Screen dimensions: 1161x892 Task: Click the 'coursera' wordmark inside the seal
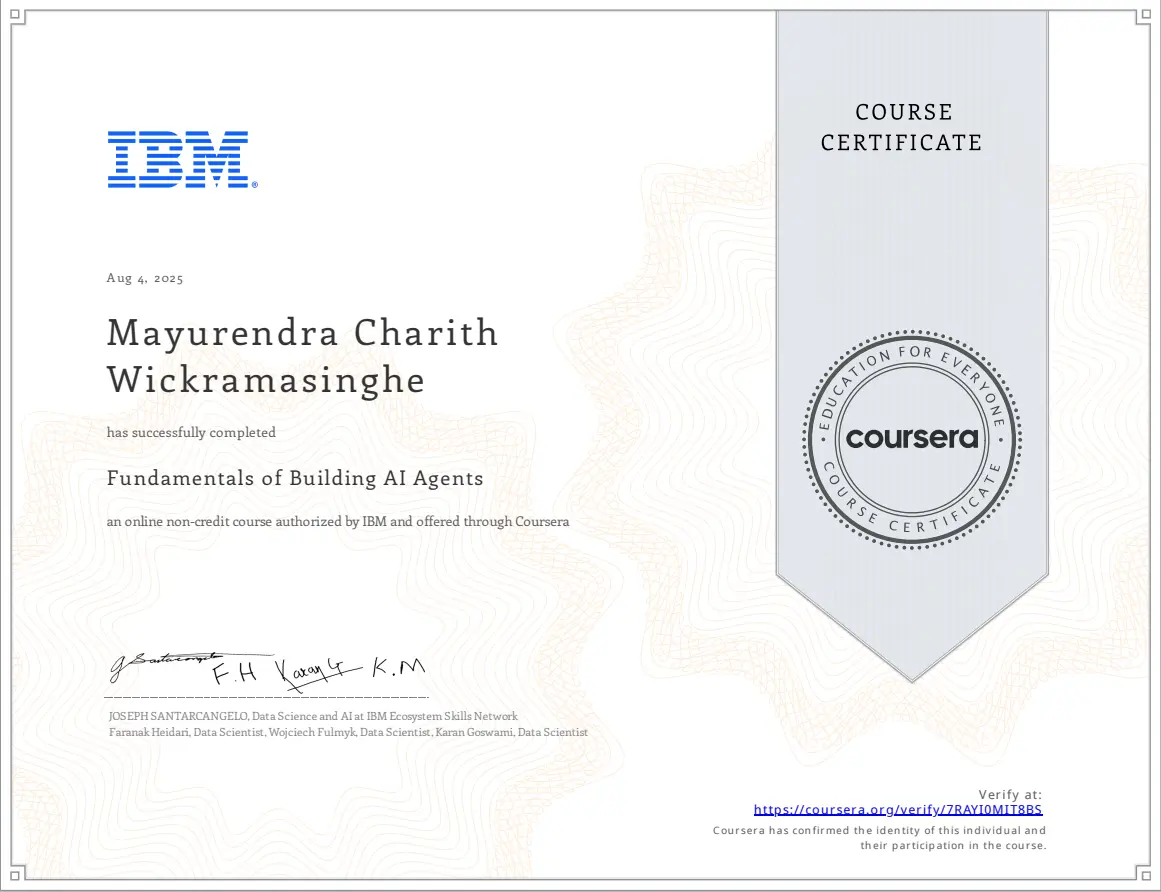pos(912,437)
